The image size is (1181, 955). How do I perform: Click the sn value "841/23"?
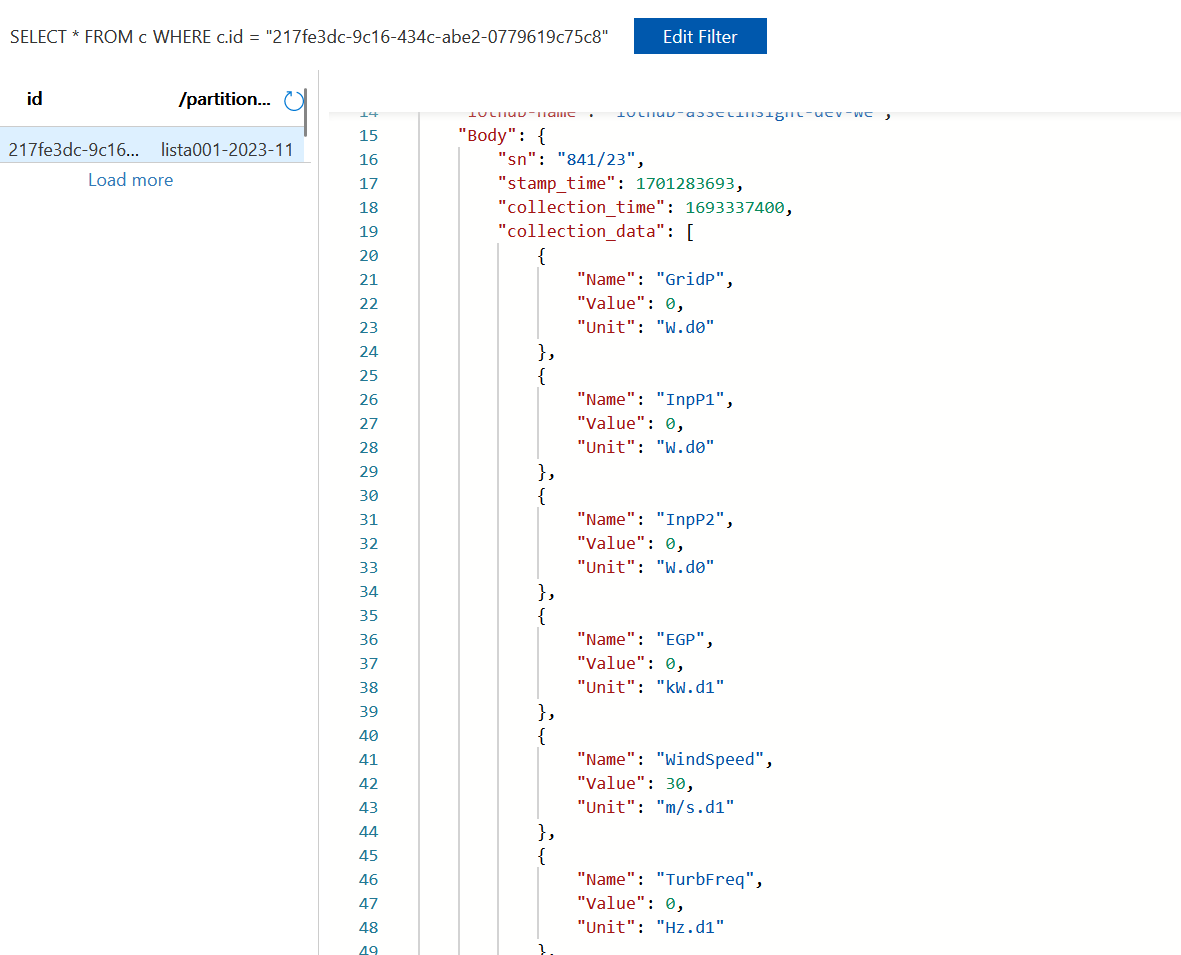pyautogui.click(x=596, y=159)
